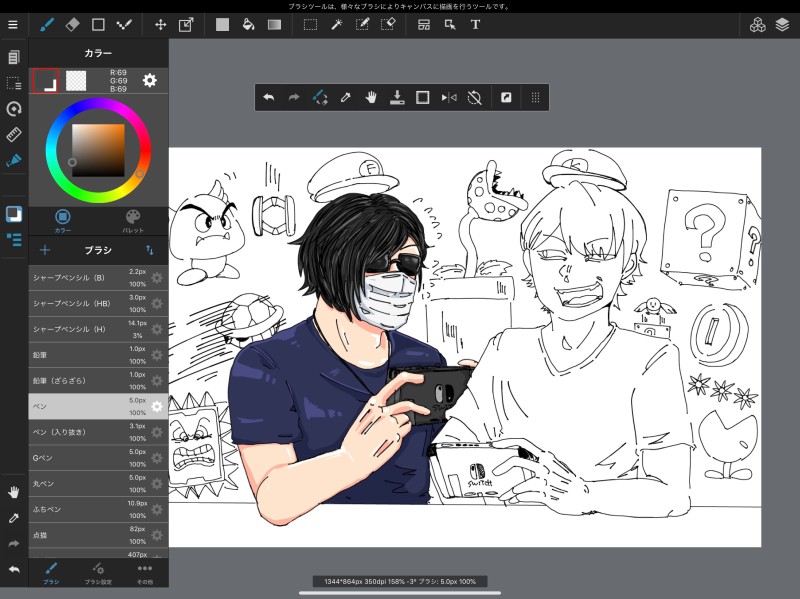Select the Text tool

pos(475,24)
